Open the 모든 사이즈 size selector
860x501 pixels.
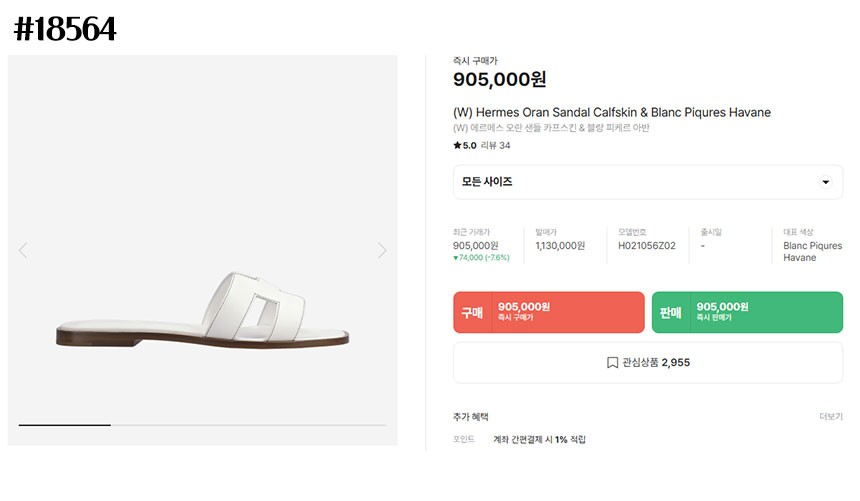click(x=647, y=182)
